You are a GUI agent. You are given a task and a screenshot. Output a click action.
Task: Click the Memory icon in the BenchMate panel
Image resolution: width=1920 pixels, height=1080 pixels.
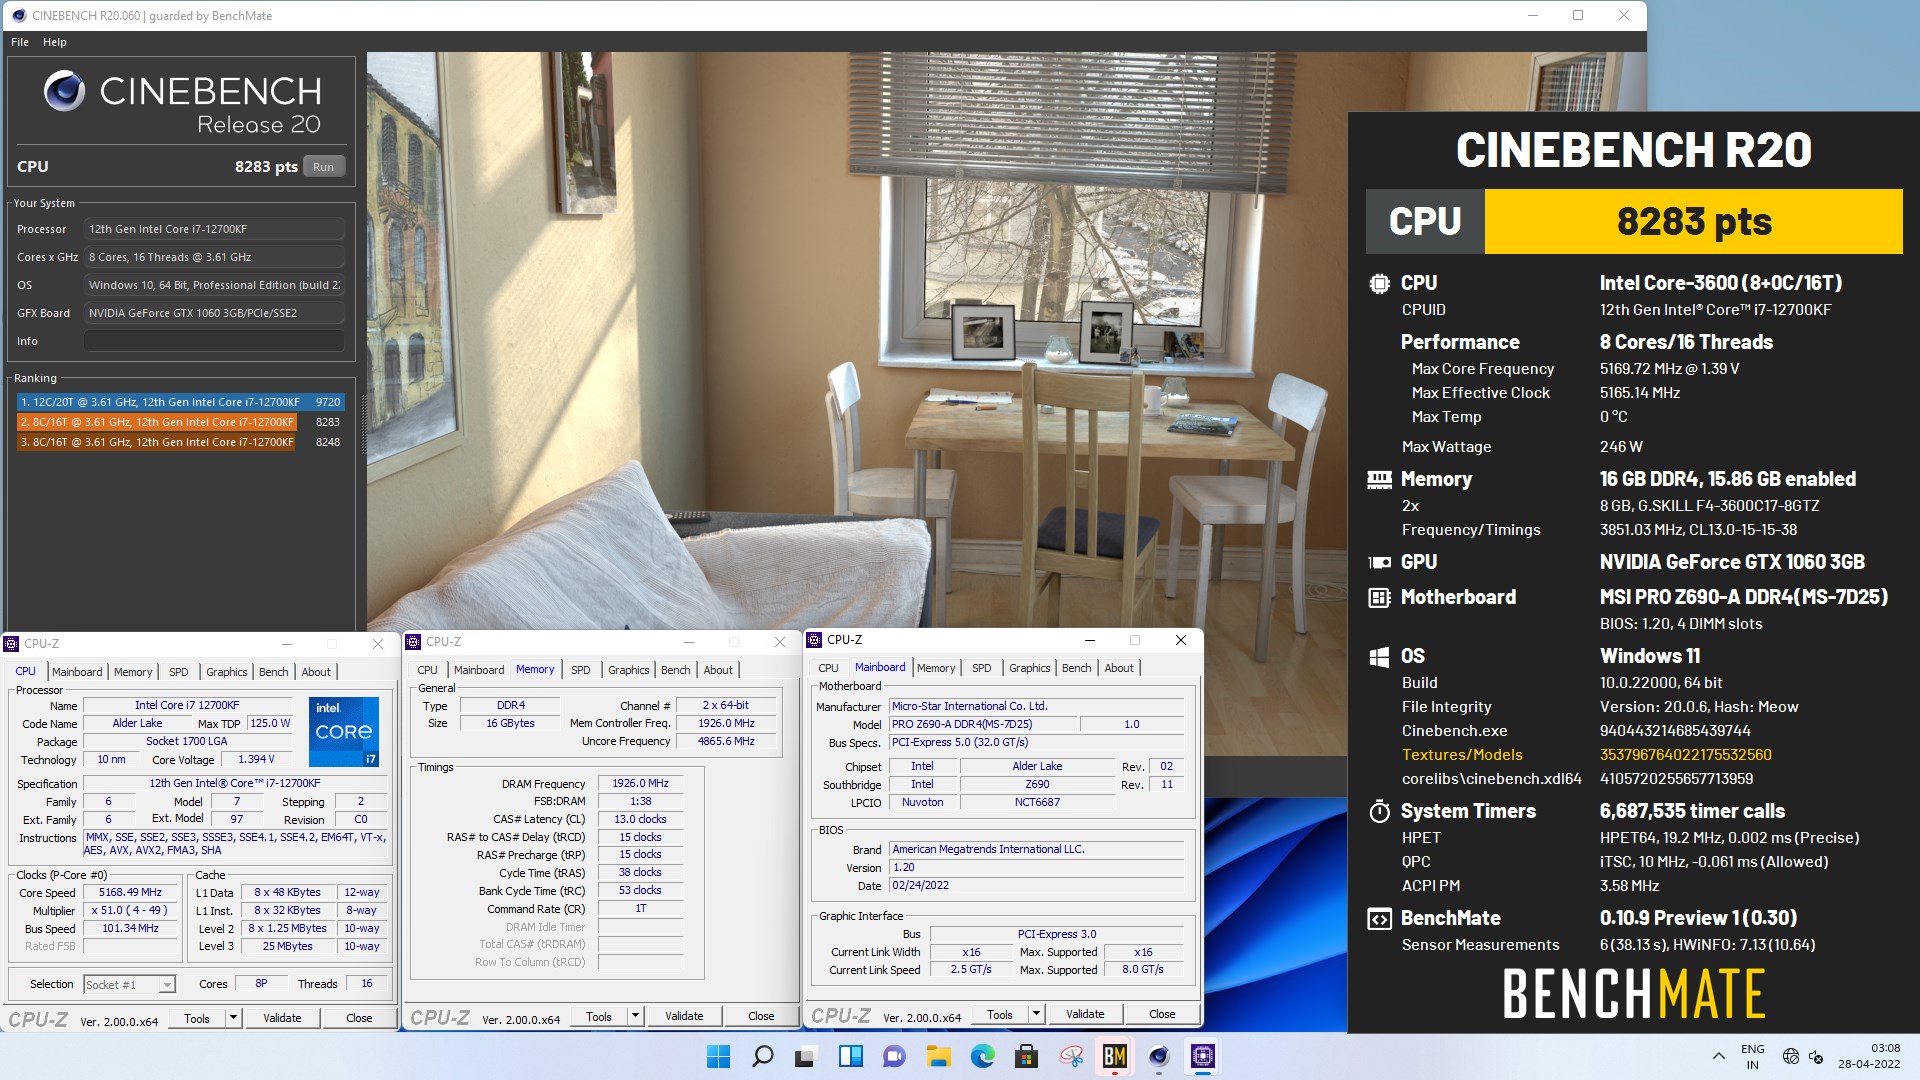pos(1379,480)
